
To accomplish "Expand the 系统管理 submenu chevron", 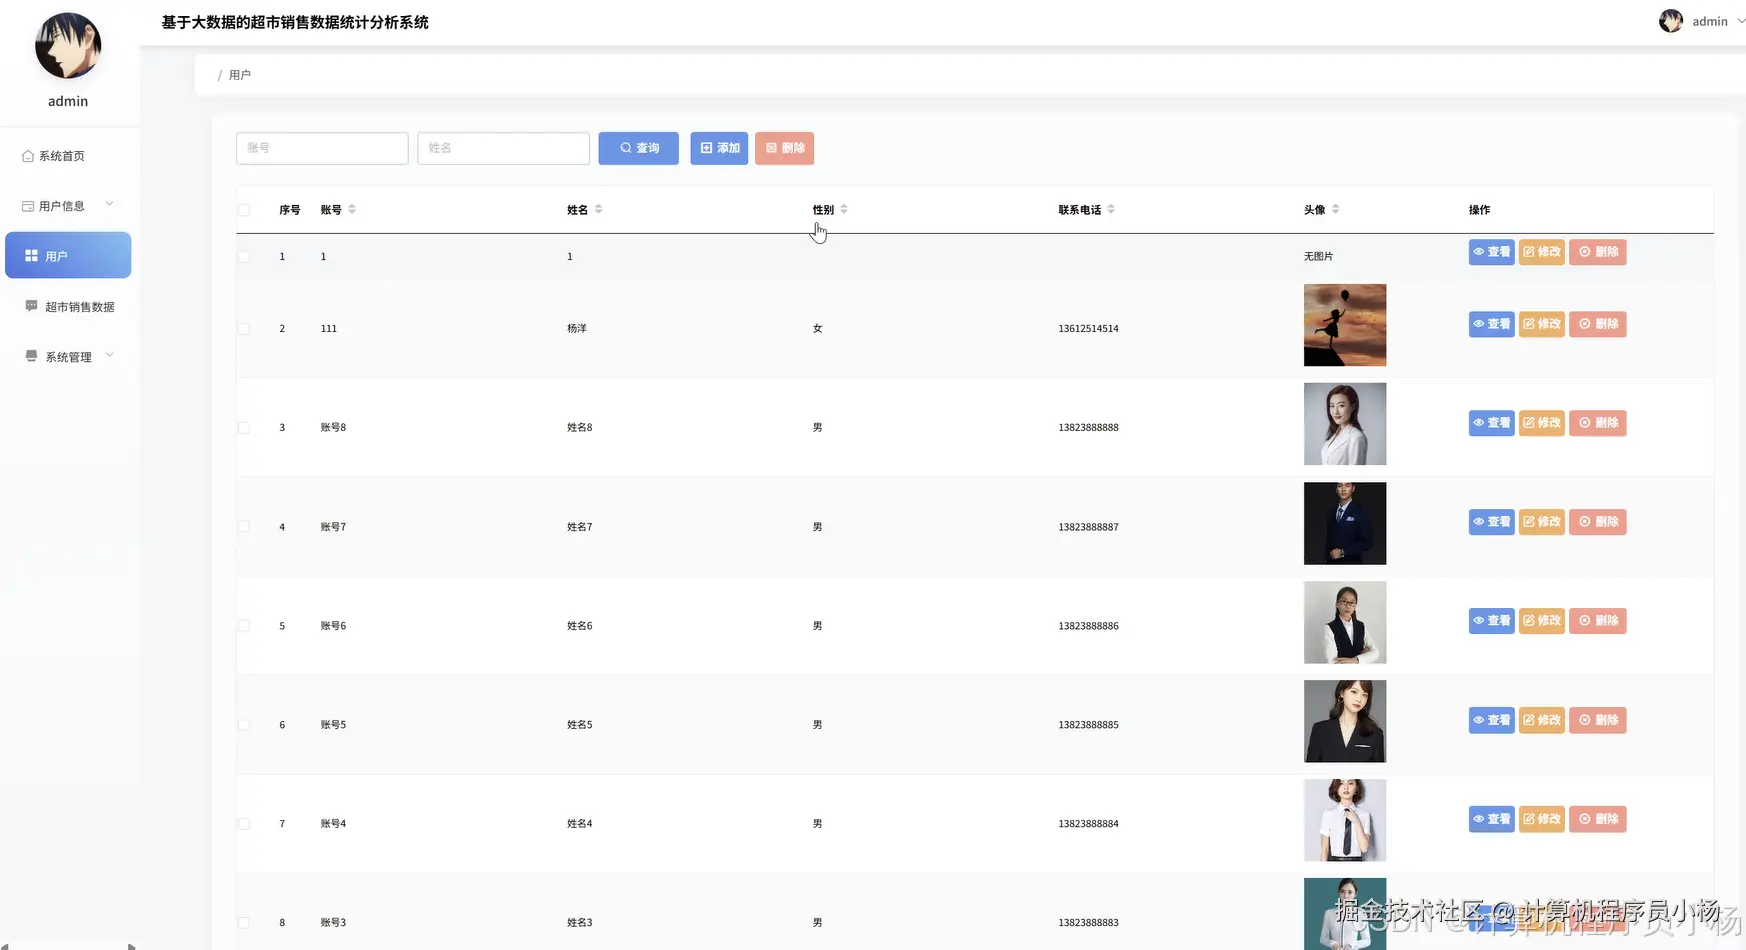I will click(x=110, y=355).
